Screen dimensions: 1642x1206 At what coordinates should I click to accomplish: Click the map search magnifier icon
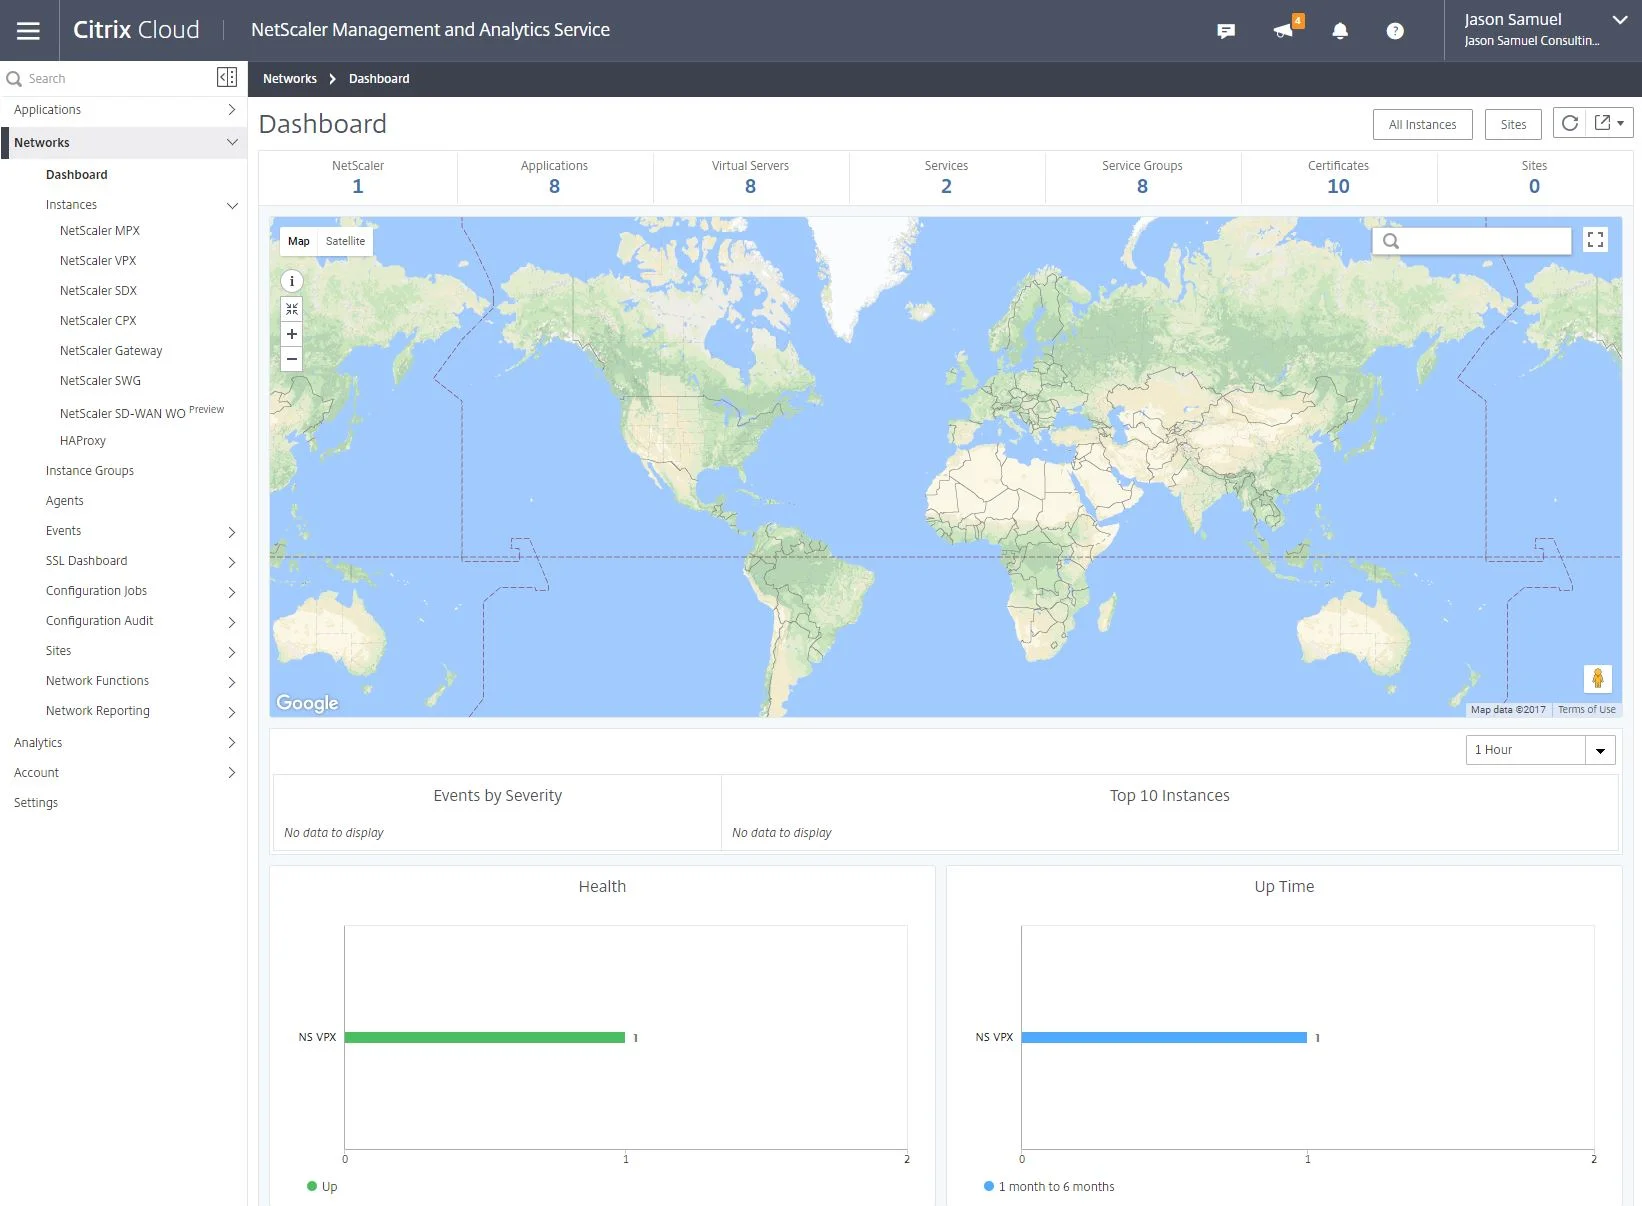coord(1390,241)
